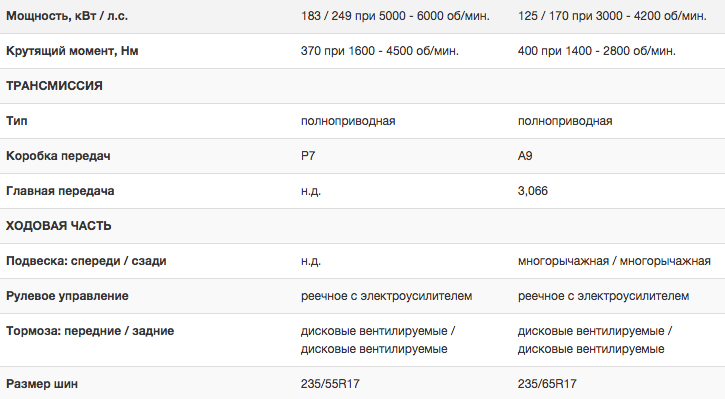Select the 183 / 249 power value
This screenshot has width=725, height=399.
395,16
